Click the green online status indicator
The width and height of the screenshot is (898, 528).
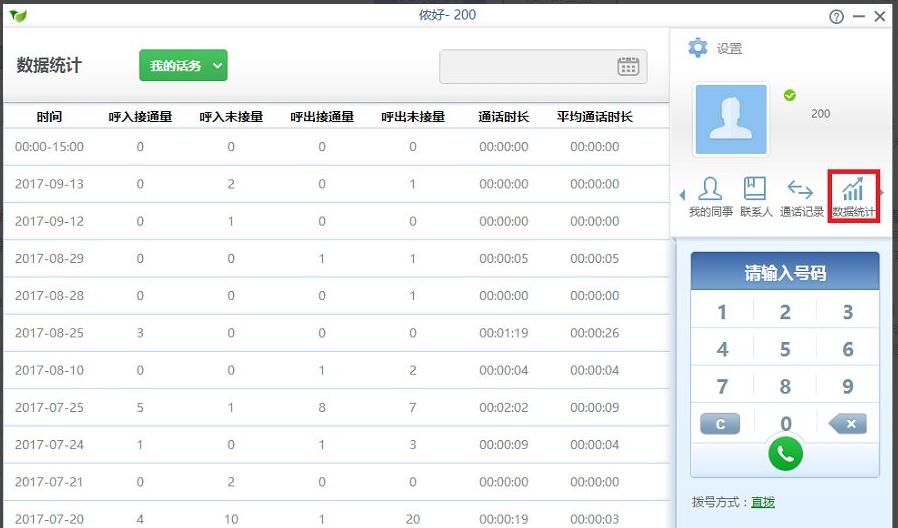pyautogui.click(x=790, y=95)
